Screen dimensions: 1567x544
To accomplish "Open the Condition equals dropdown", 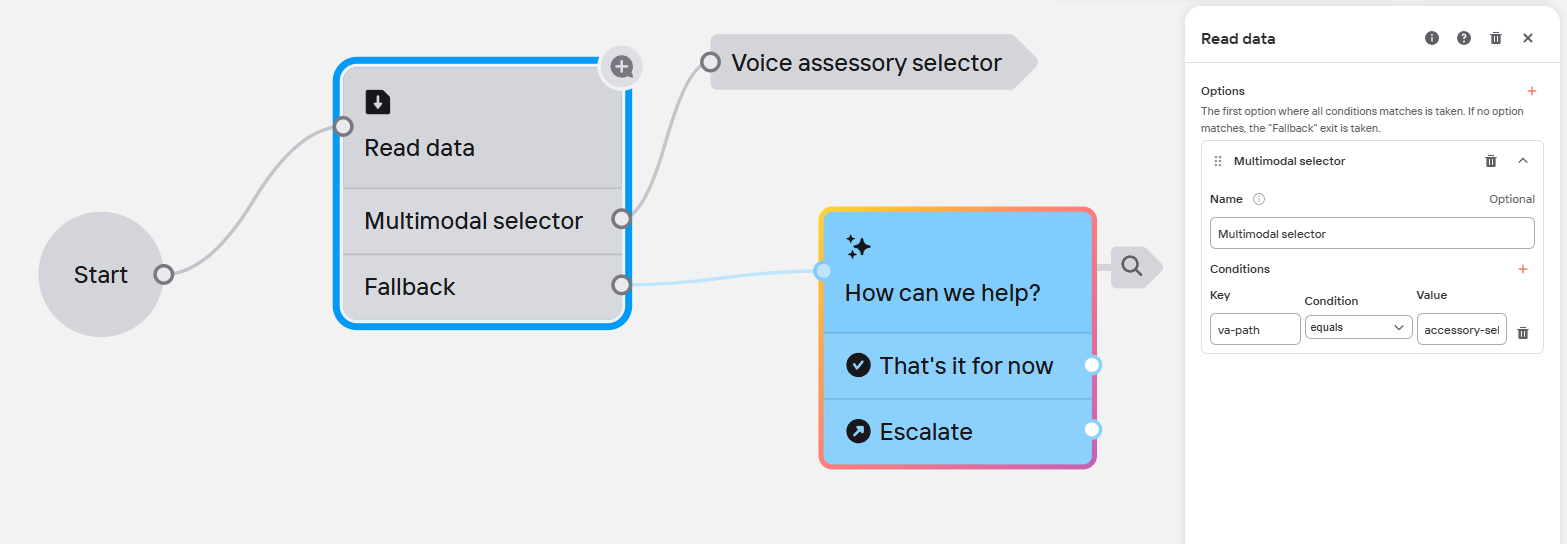I will pos(1358,327).
